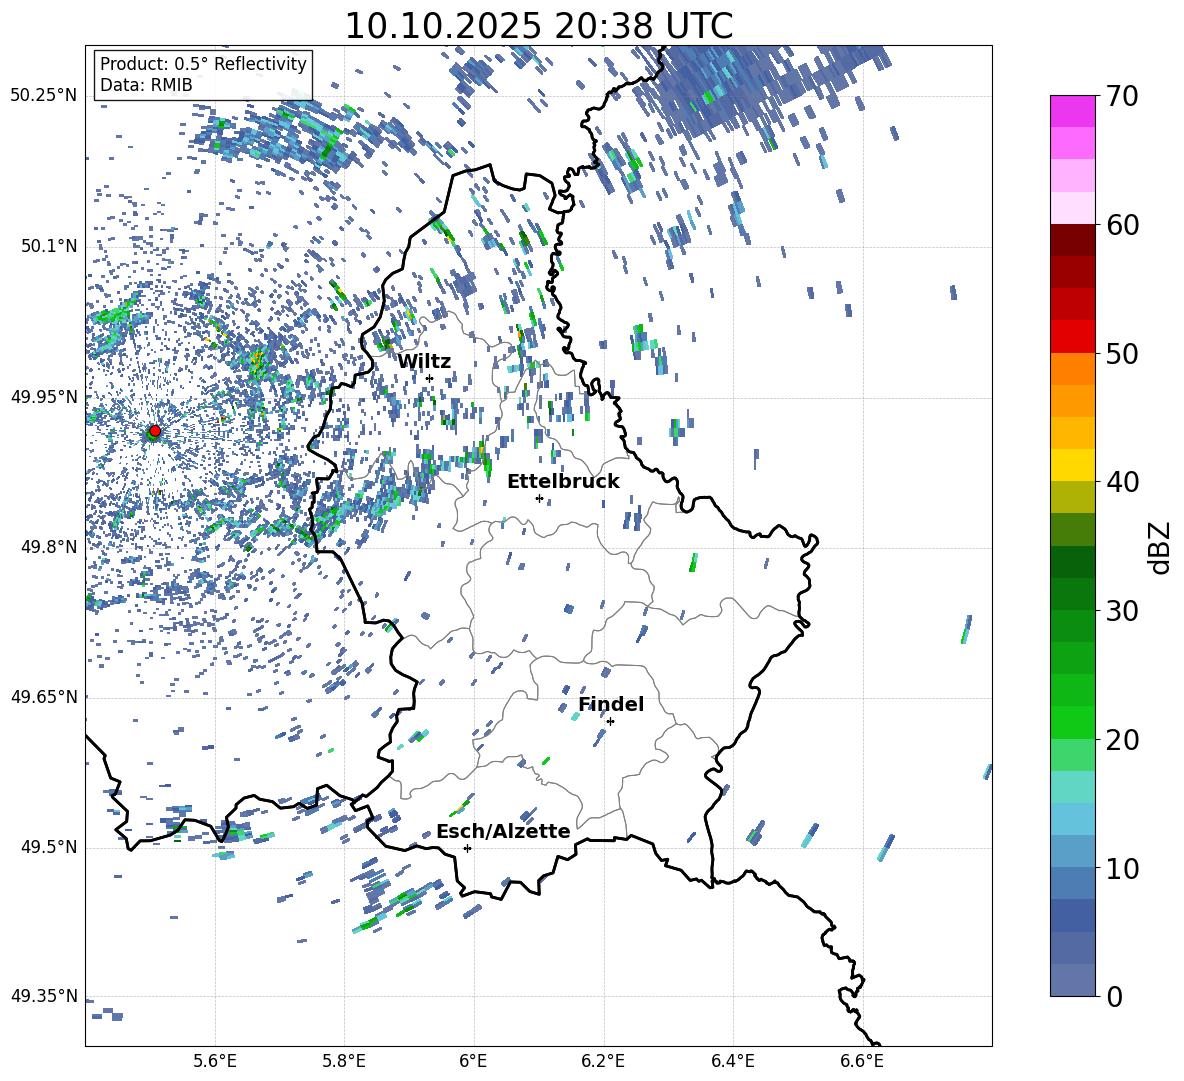Click the dark maroon segment below 60 dBZ
The image size is (1184, 1081).
pyautogui.click(x=1072, y=240)
